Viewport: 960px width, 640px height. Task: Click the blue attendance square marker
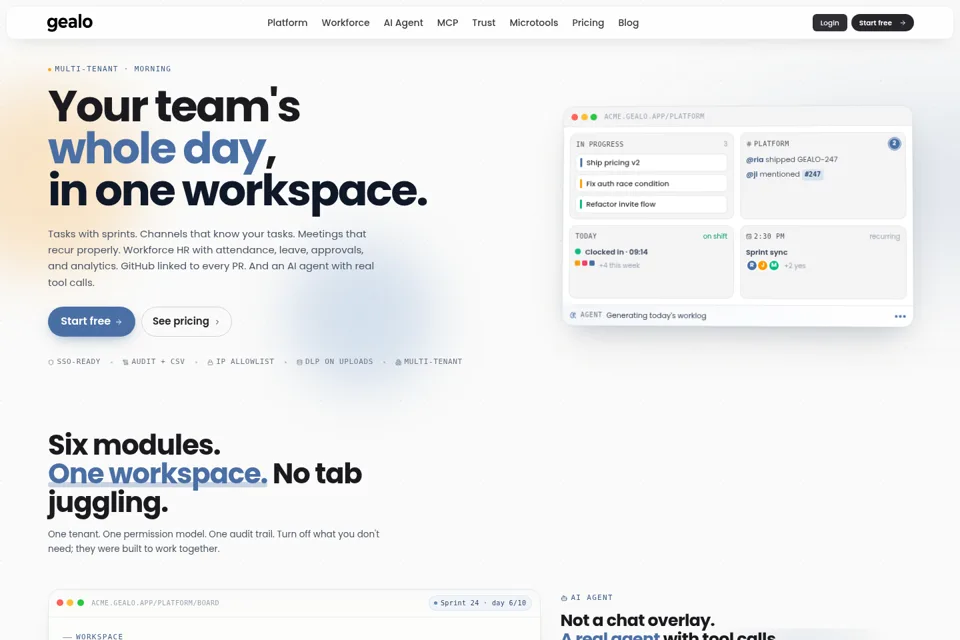coord(592,263)
